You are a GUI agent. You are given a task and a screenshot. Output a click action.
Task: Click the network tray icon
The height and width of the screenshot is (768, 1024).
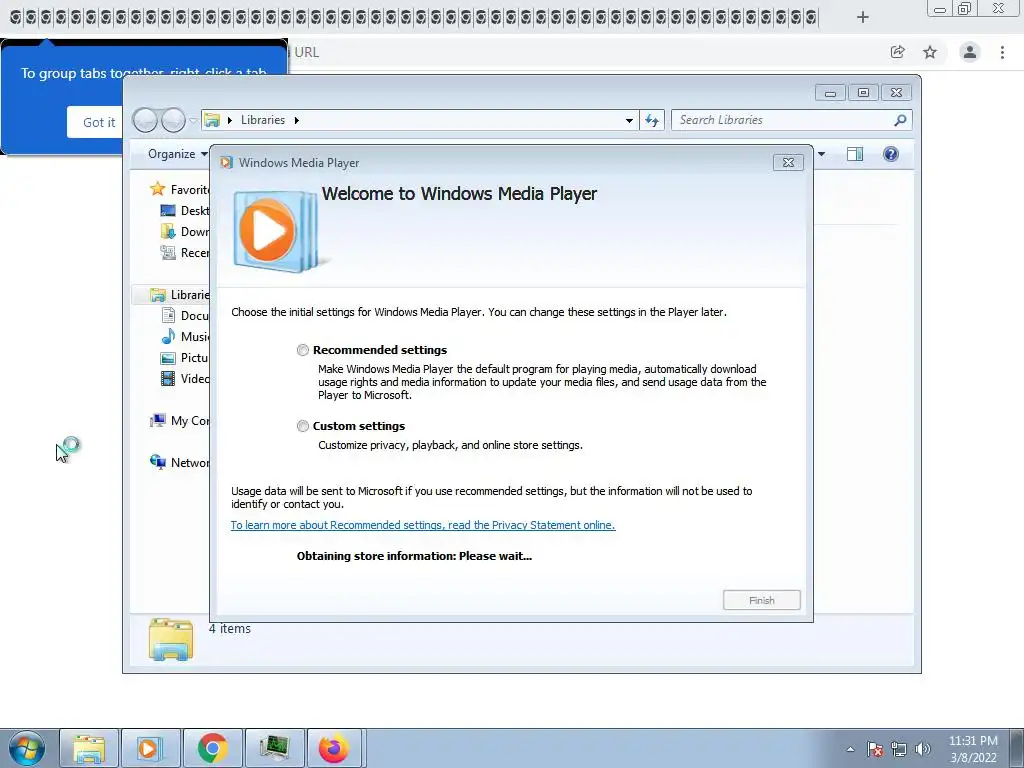pyautogui.click(x=899, y=749)
